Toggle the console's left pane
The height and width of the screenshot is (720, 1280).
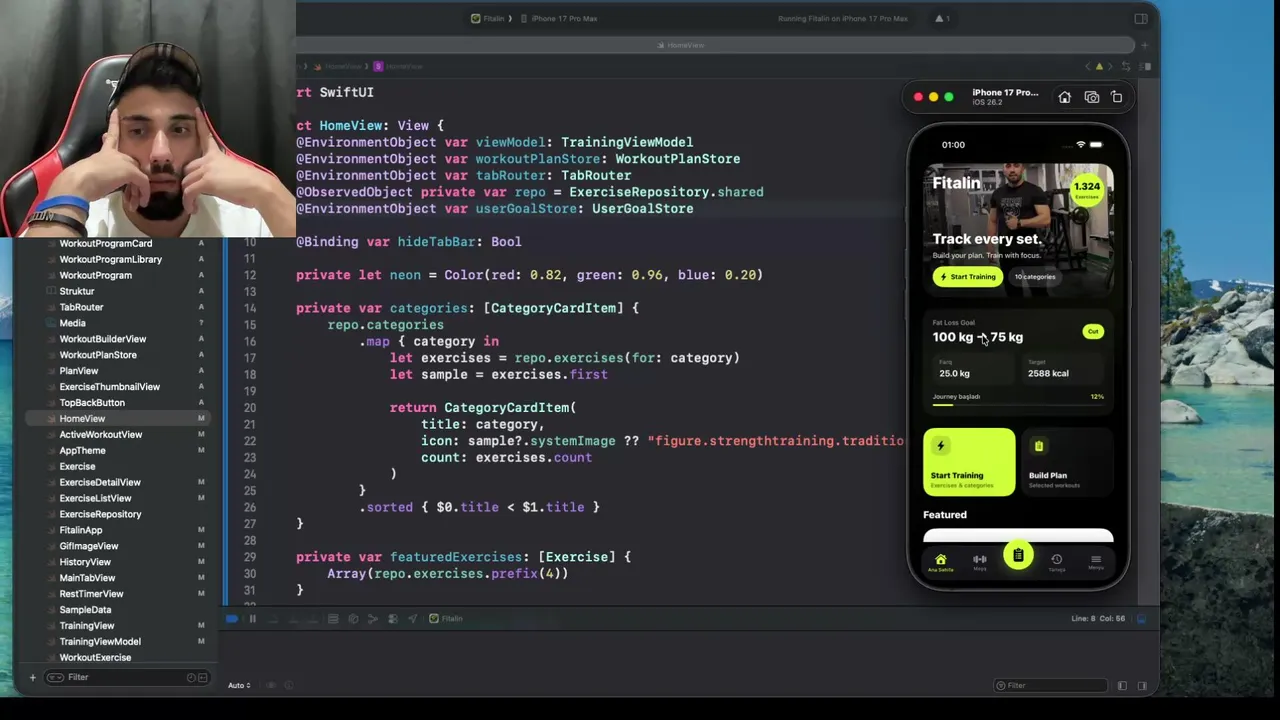[1122, 686]
